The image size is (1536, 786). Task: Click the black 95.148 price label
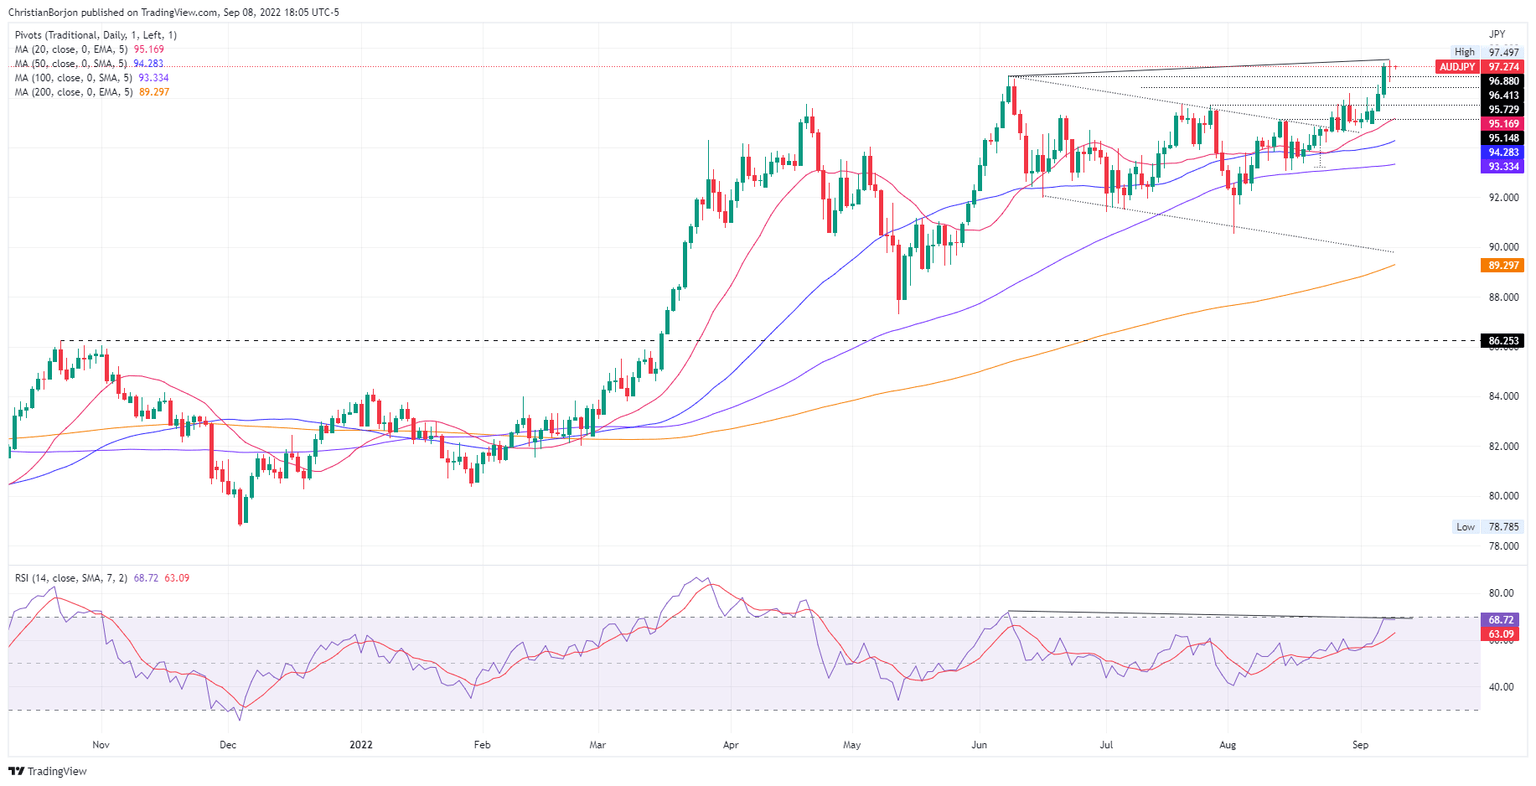1504,138
